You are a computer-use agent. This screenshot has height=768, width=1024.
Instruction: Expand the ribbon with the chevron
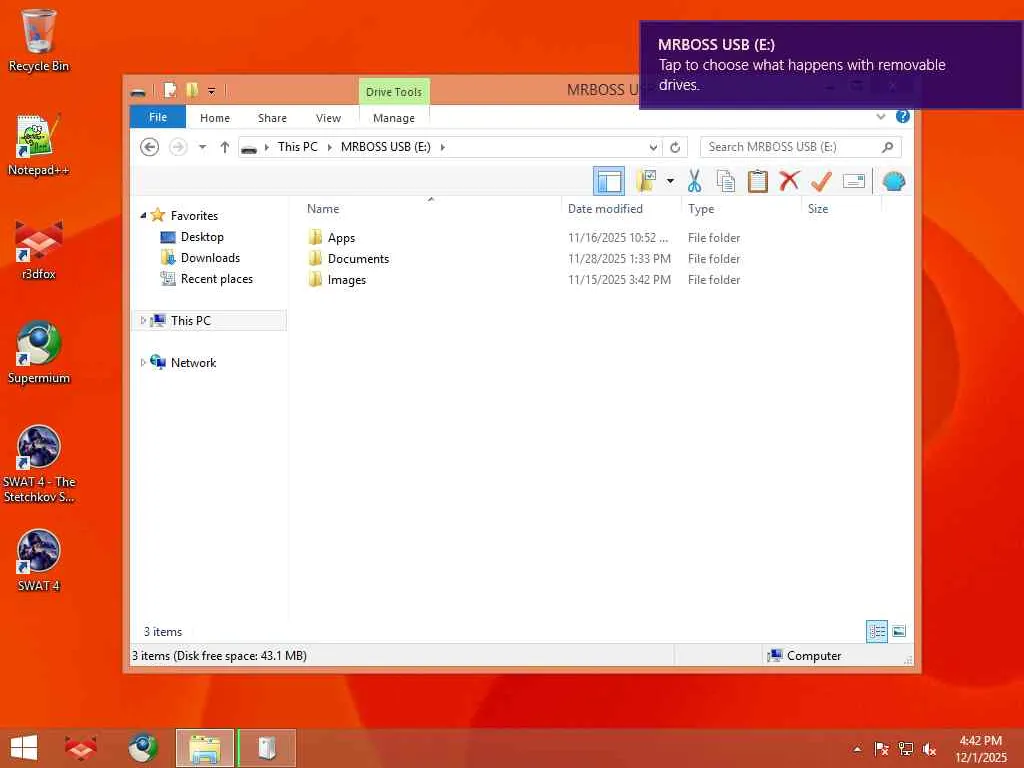880,116
